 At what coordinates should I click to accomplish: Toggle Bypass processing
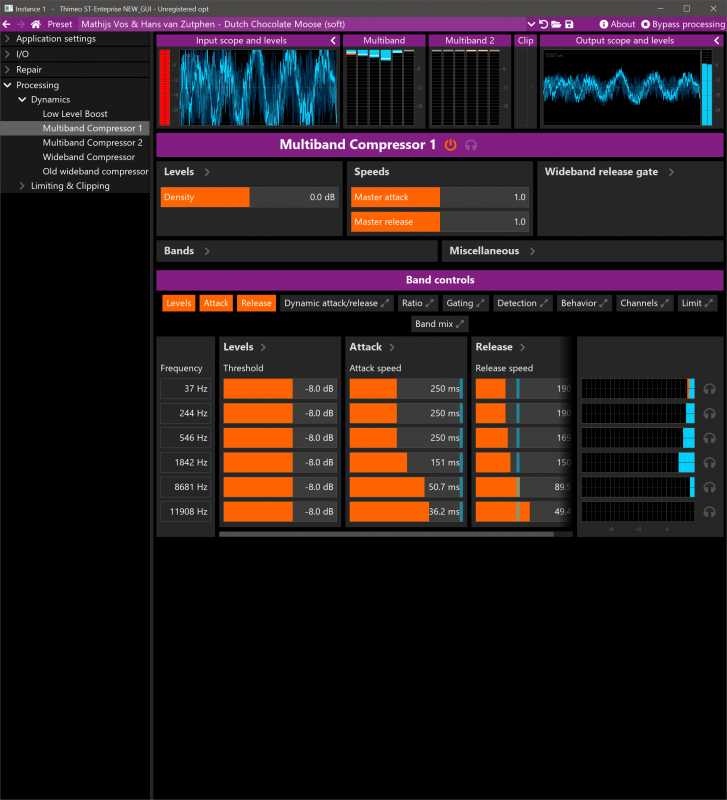[x=683, y=24]
